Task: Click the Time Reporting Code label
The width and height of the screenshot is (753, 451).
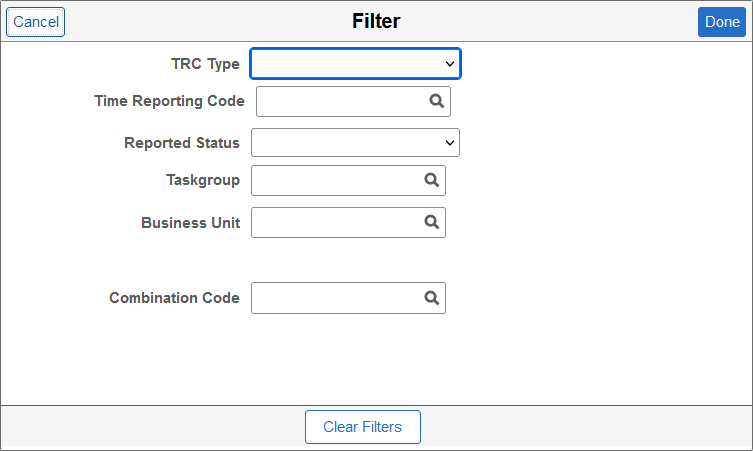Action: coord(169,101)
